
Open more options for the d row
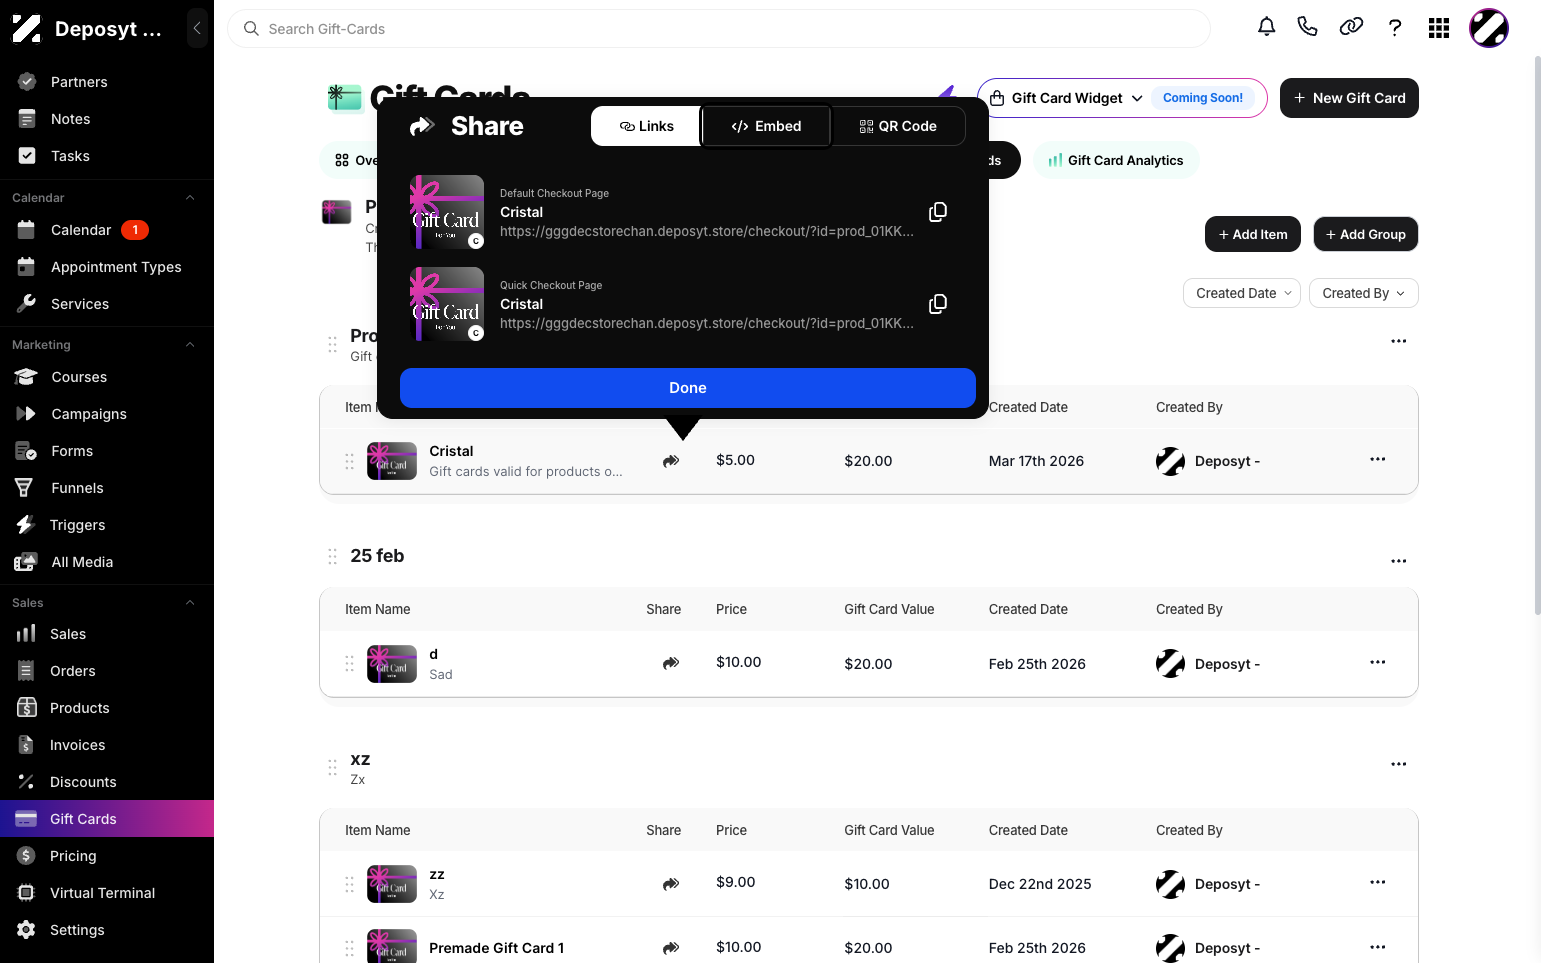[1378, 662]
